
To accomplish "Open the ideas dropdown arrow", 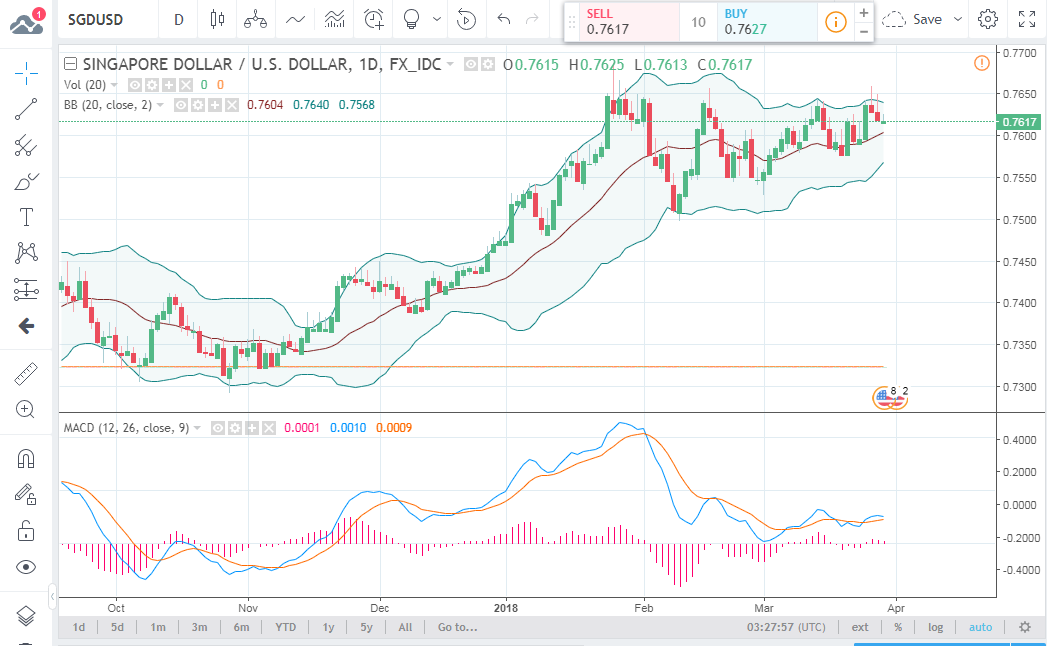I will 437,19.
